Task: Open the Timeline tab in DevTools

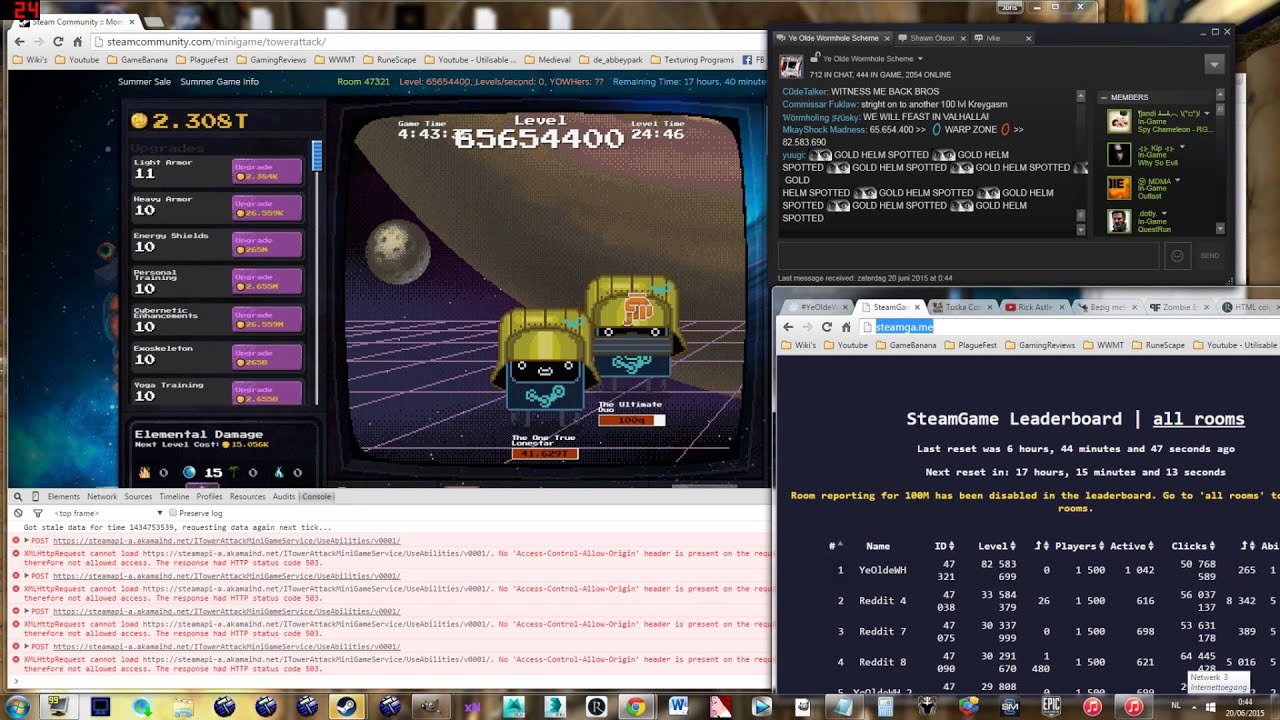Action: click(x=174, y=496)
